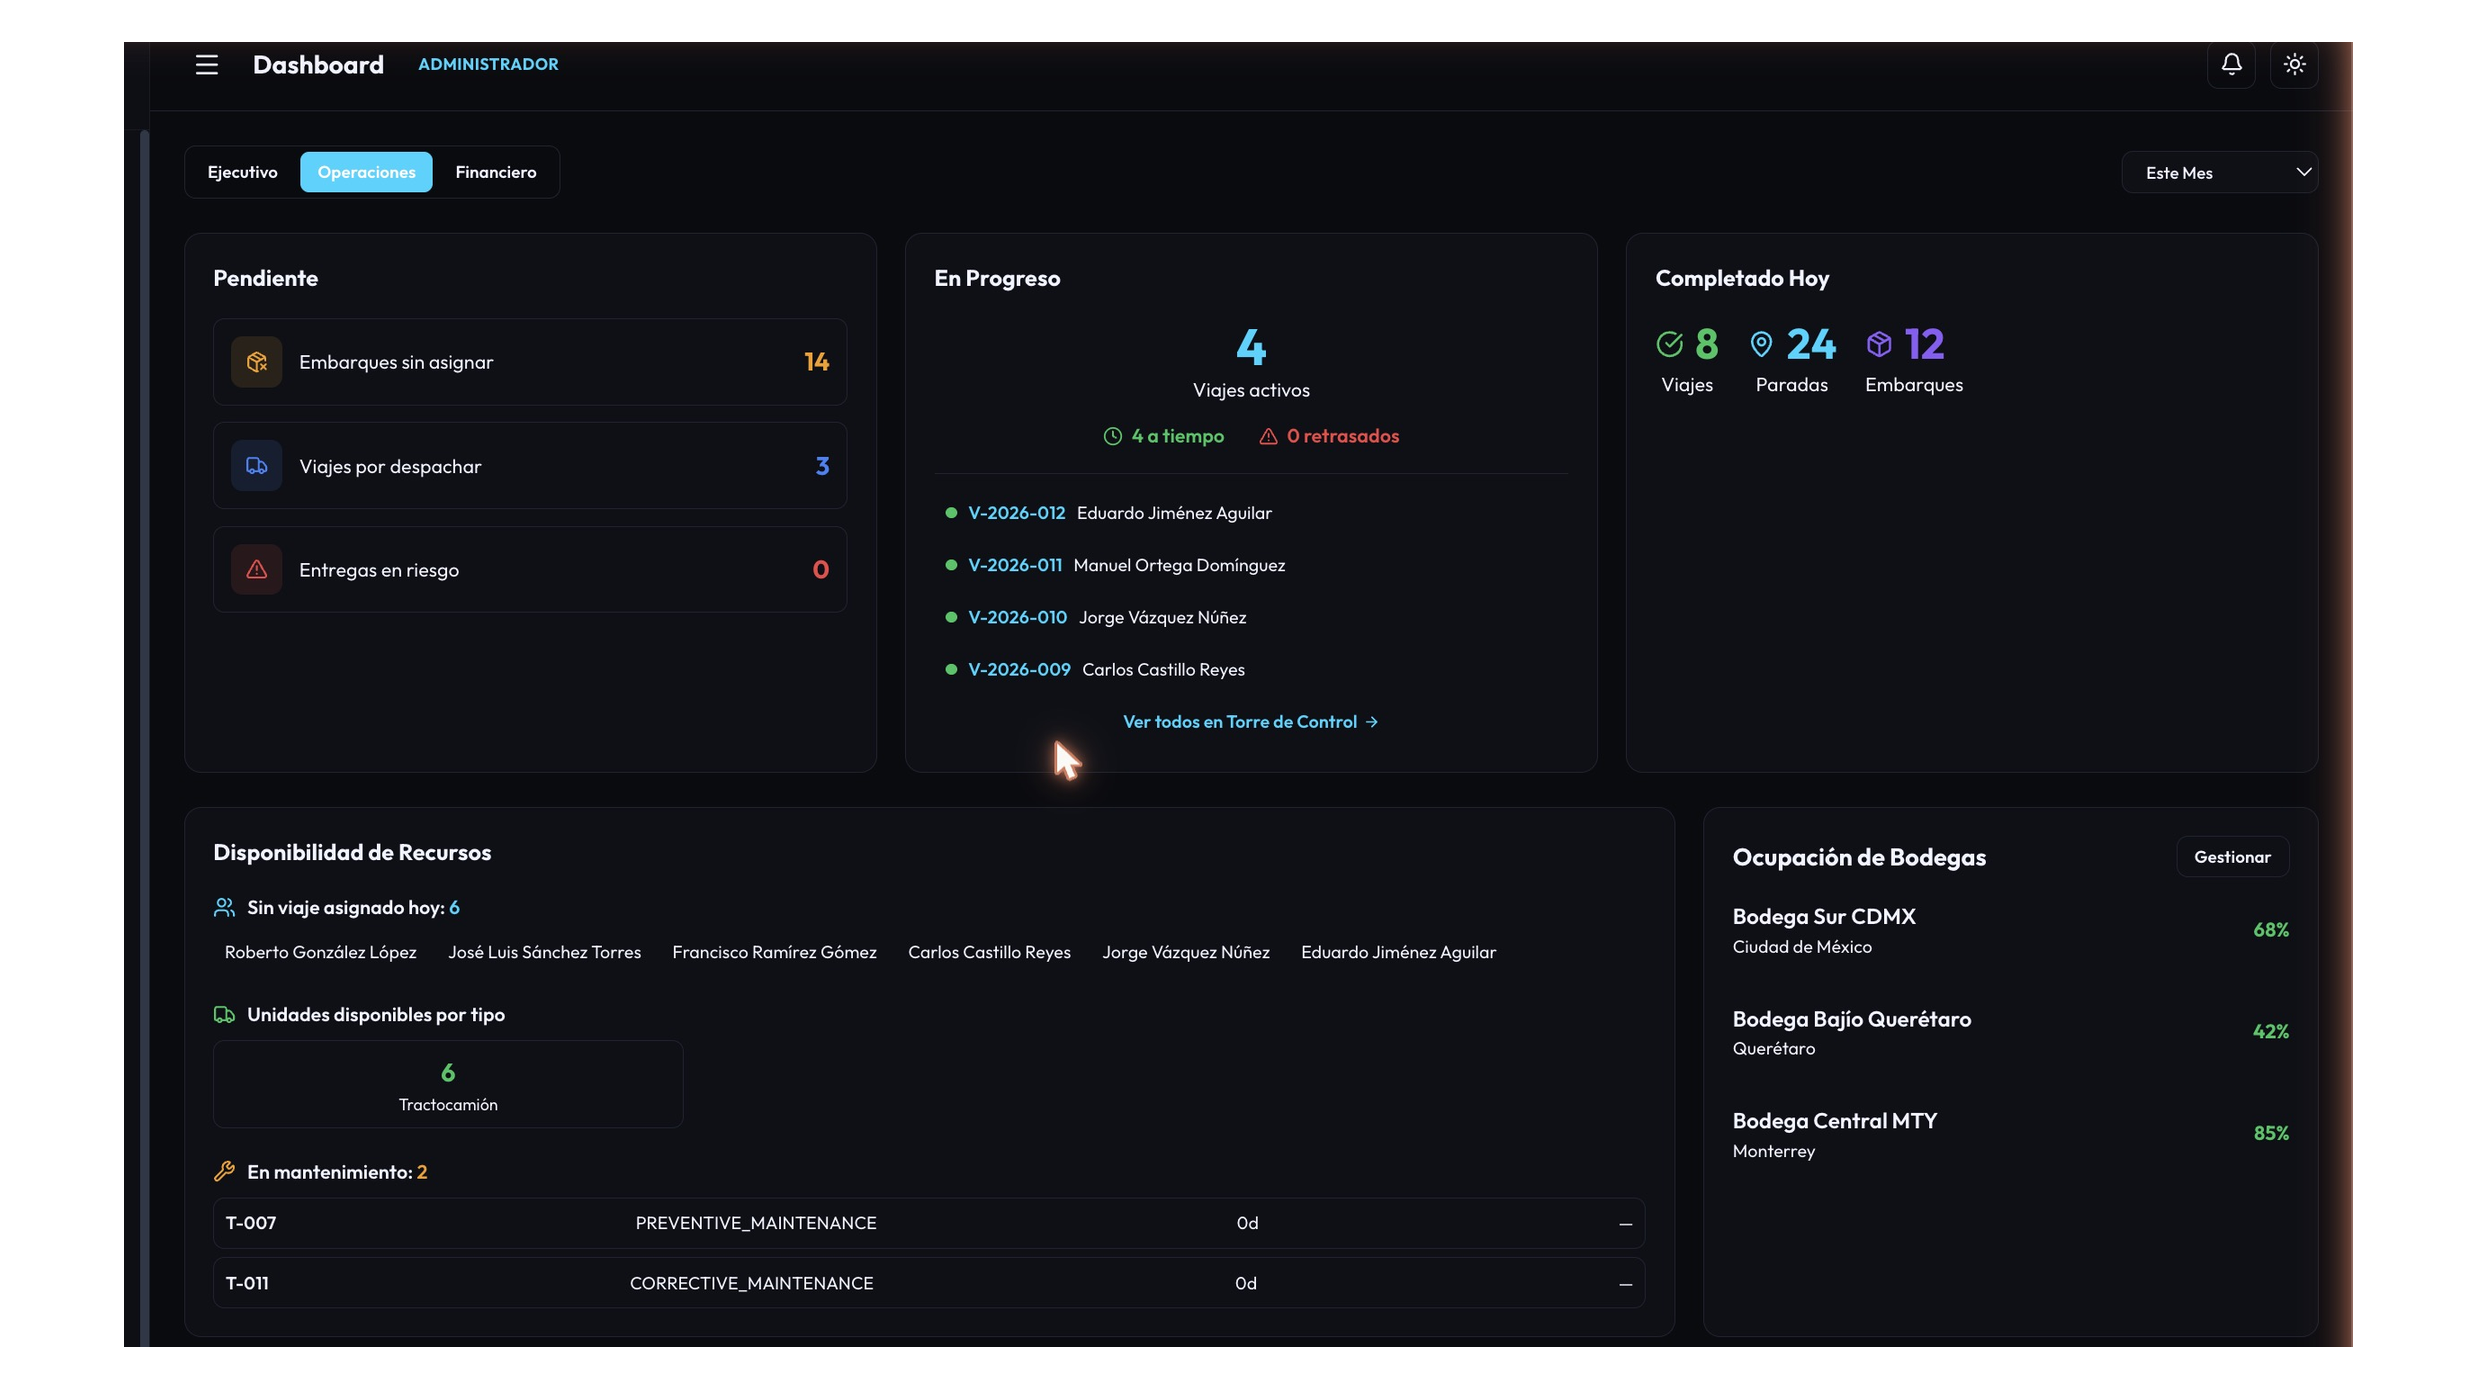This screenshot has height=1388, width=2477.
Task: Click the 68% occupancy value
Action: 2270,930
